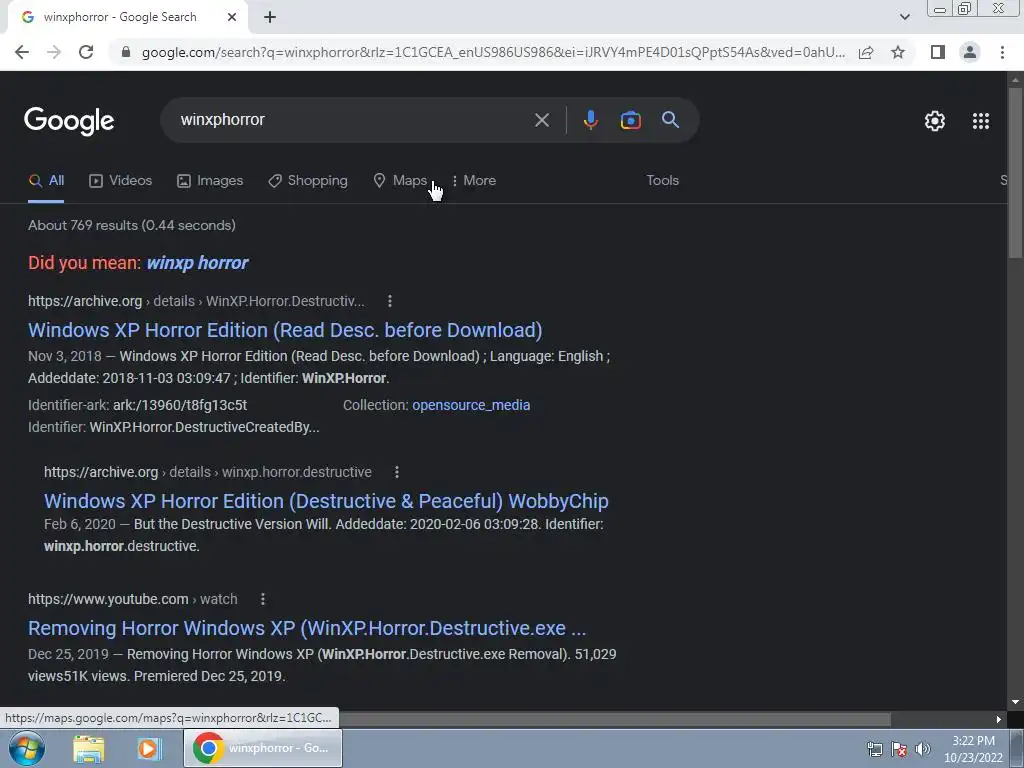This screenshot has height=768, width=1024.
Task: Open Windows XP Horror Edition Read Desc link
Action: tap(285, 330)
